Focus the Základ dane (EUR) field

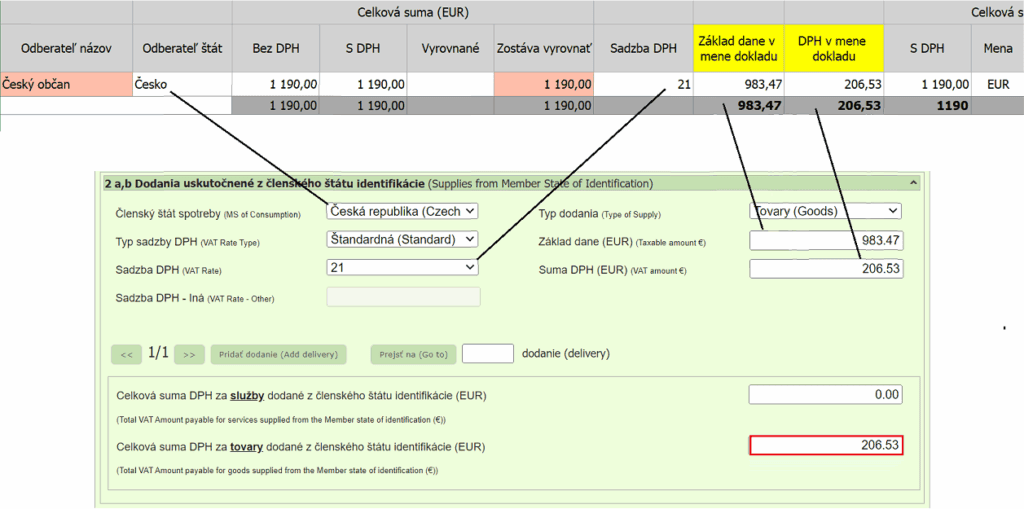pyautogui.click(x=825, y=240)
